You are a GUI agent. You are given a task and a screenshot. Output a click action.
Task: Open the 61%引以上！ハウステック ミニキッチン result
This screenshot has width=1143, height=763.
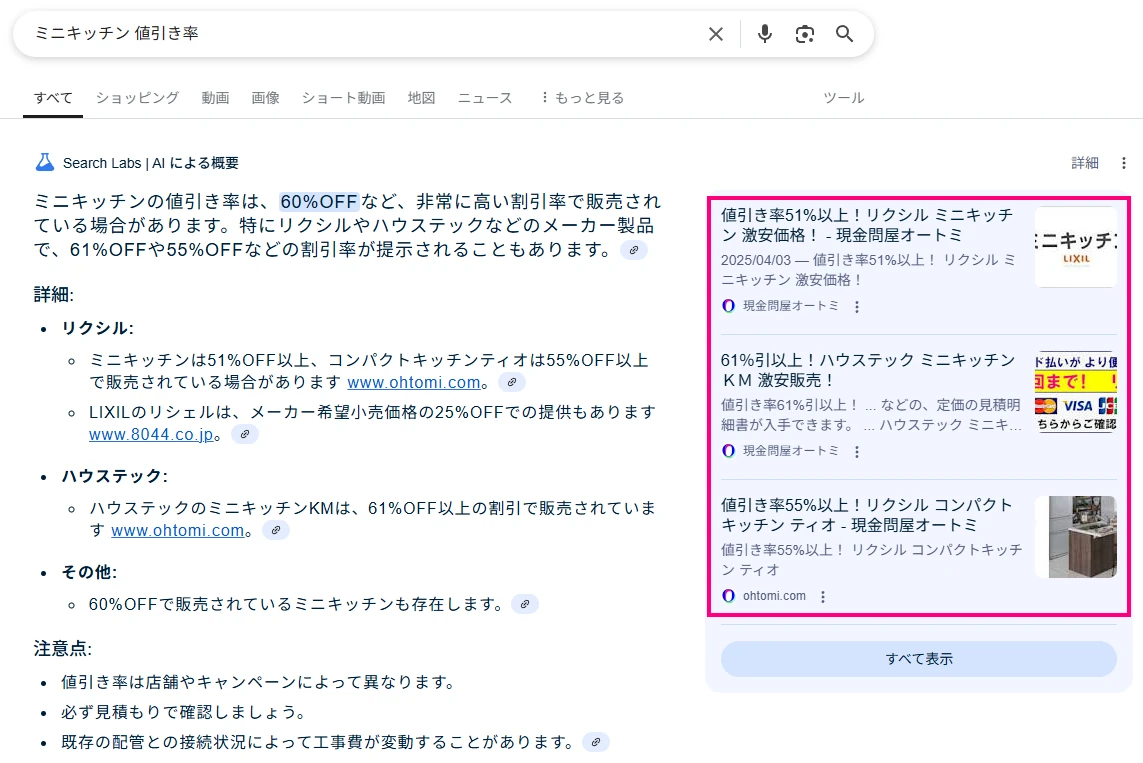coord(867,370)
